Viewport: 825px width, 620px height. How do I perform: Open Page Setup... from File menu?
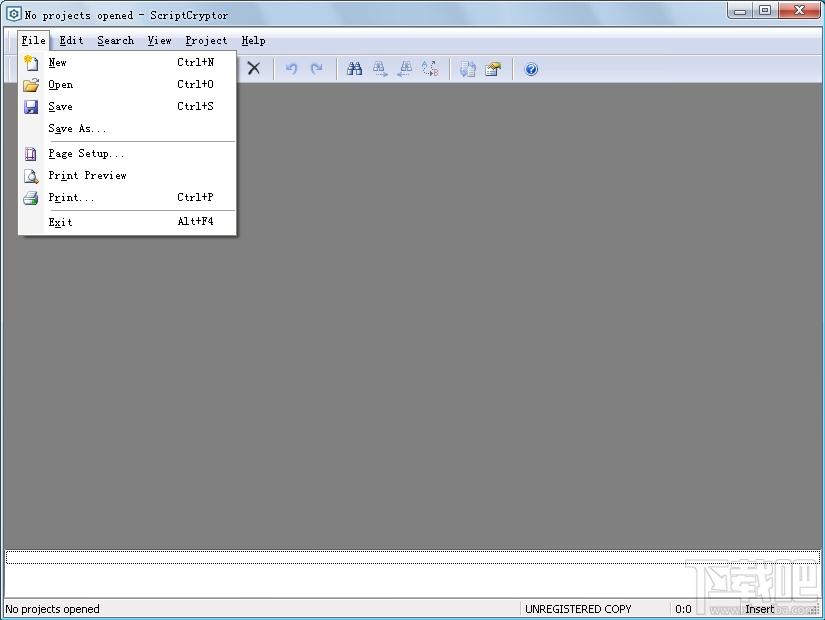pos(127,154)
